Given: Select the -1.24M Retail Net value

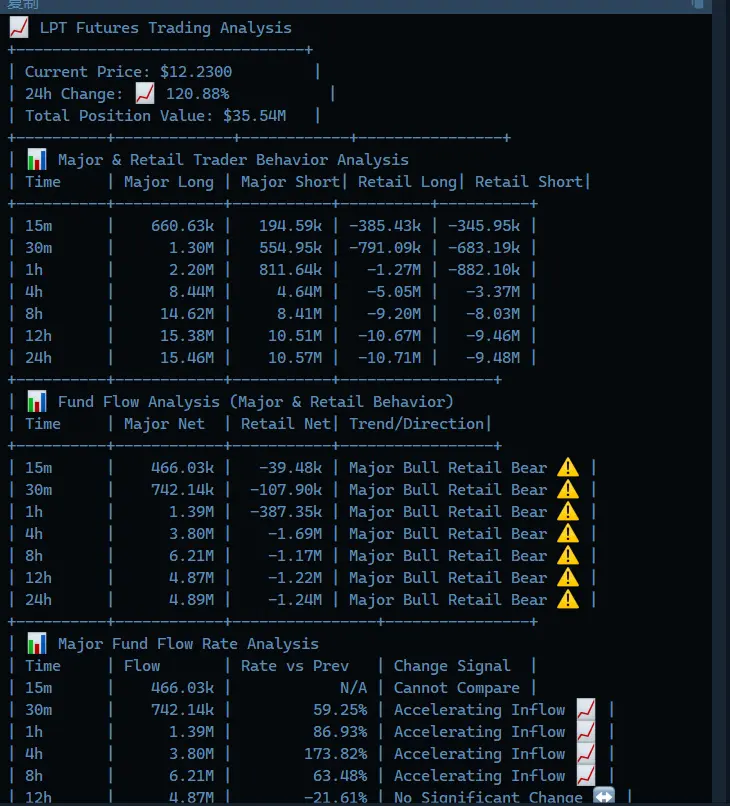Looking at the screenshot, I should click(x=295, y=599).
